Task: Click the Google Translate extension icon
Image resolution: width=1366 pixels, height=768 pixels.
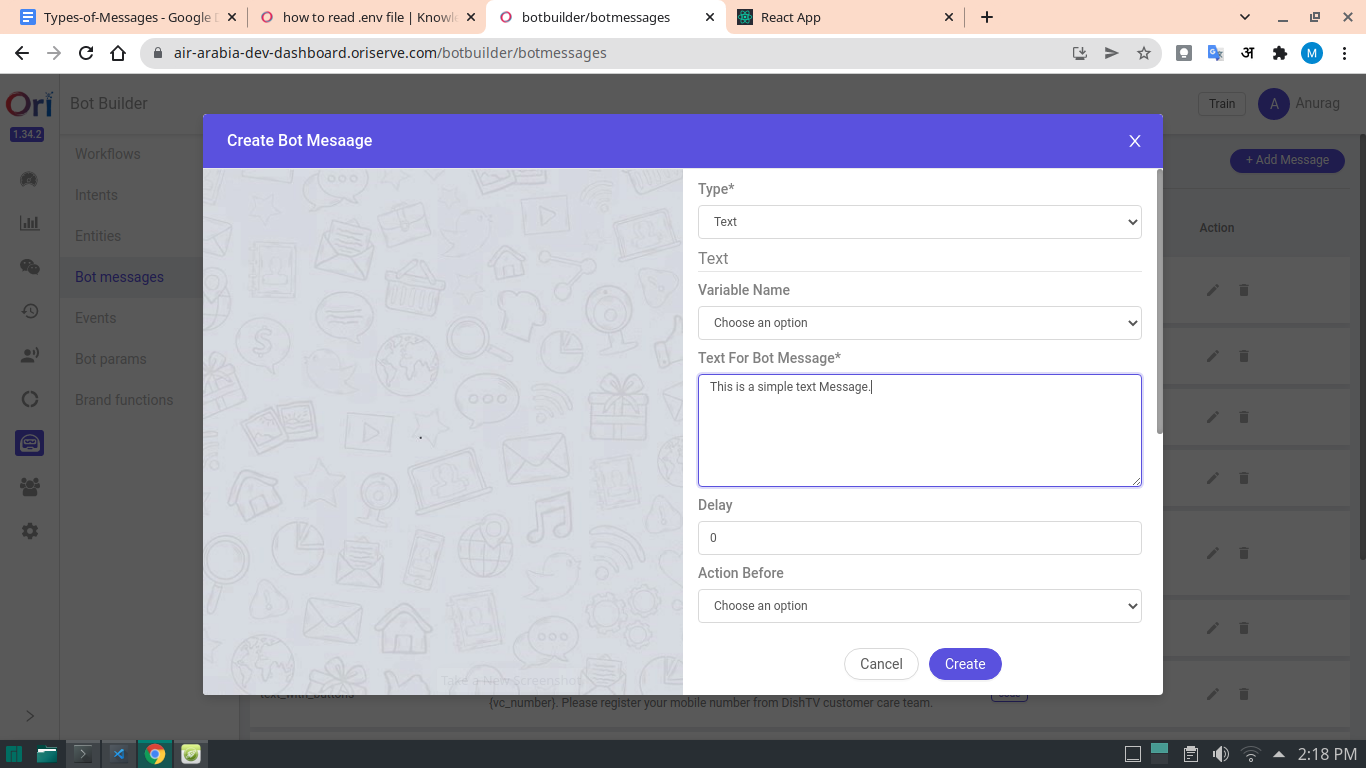Action: click(1215, 53)
